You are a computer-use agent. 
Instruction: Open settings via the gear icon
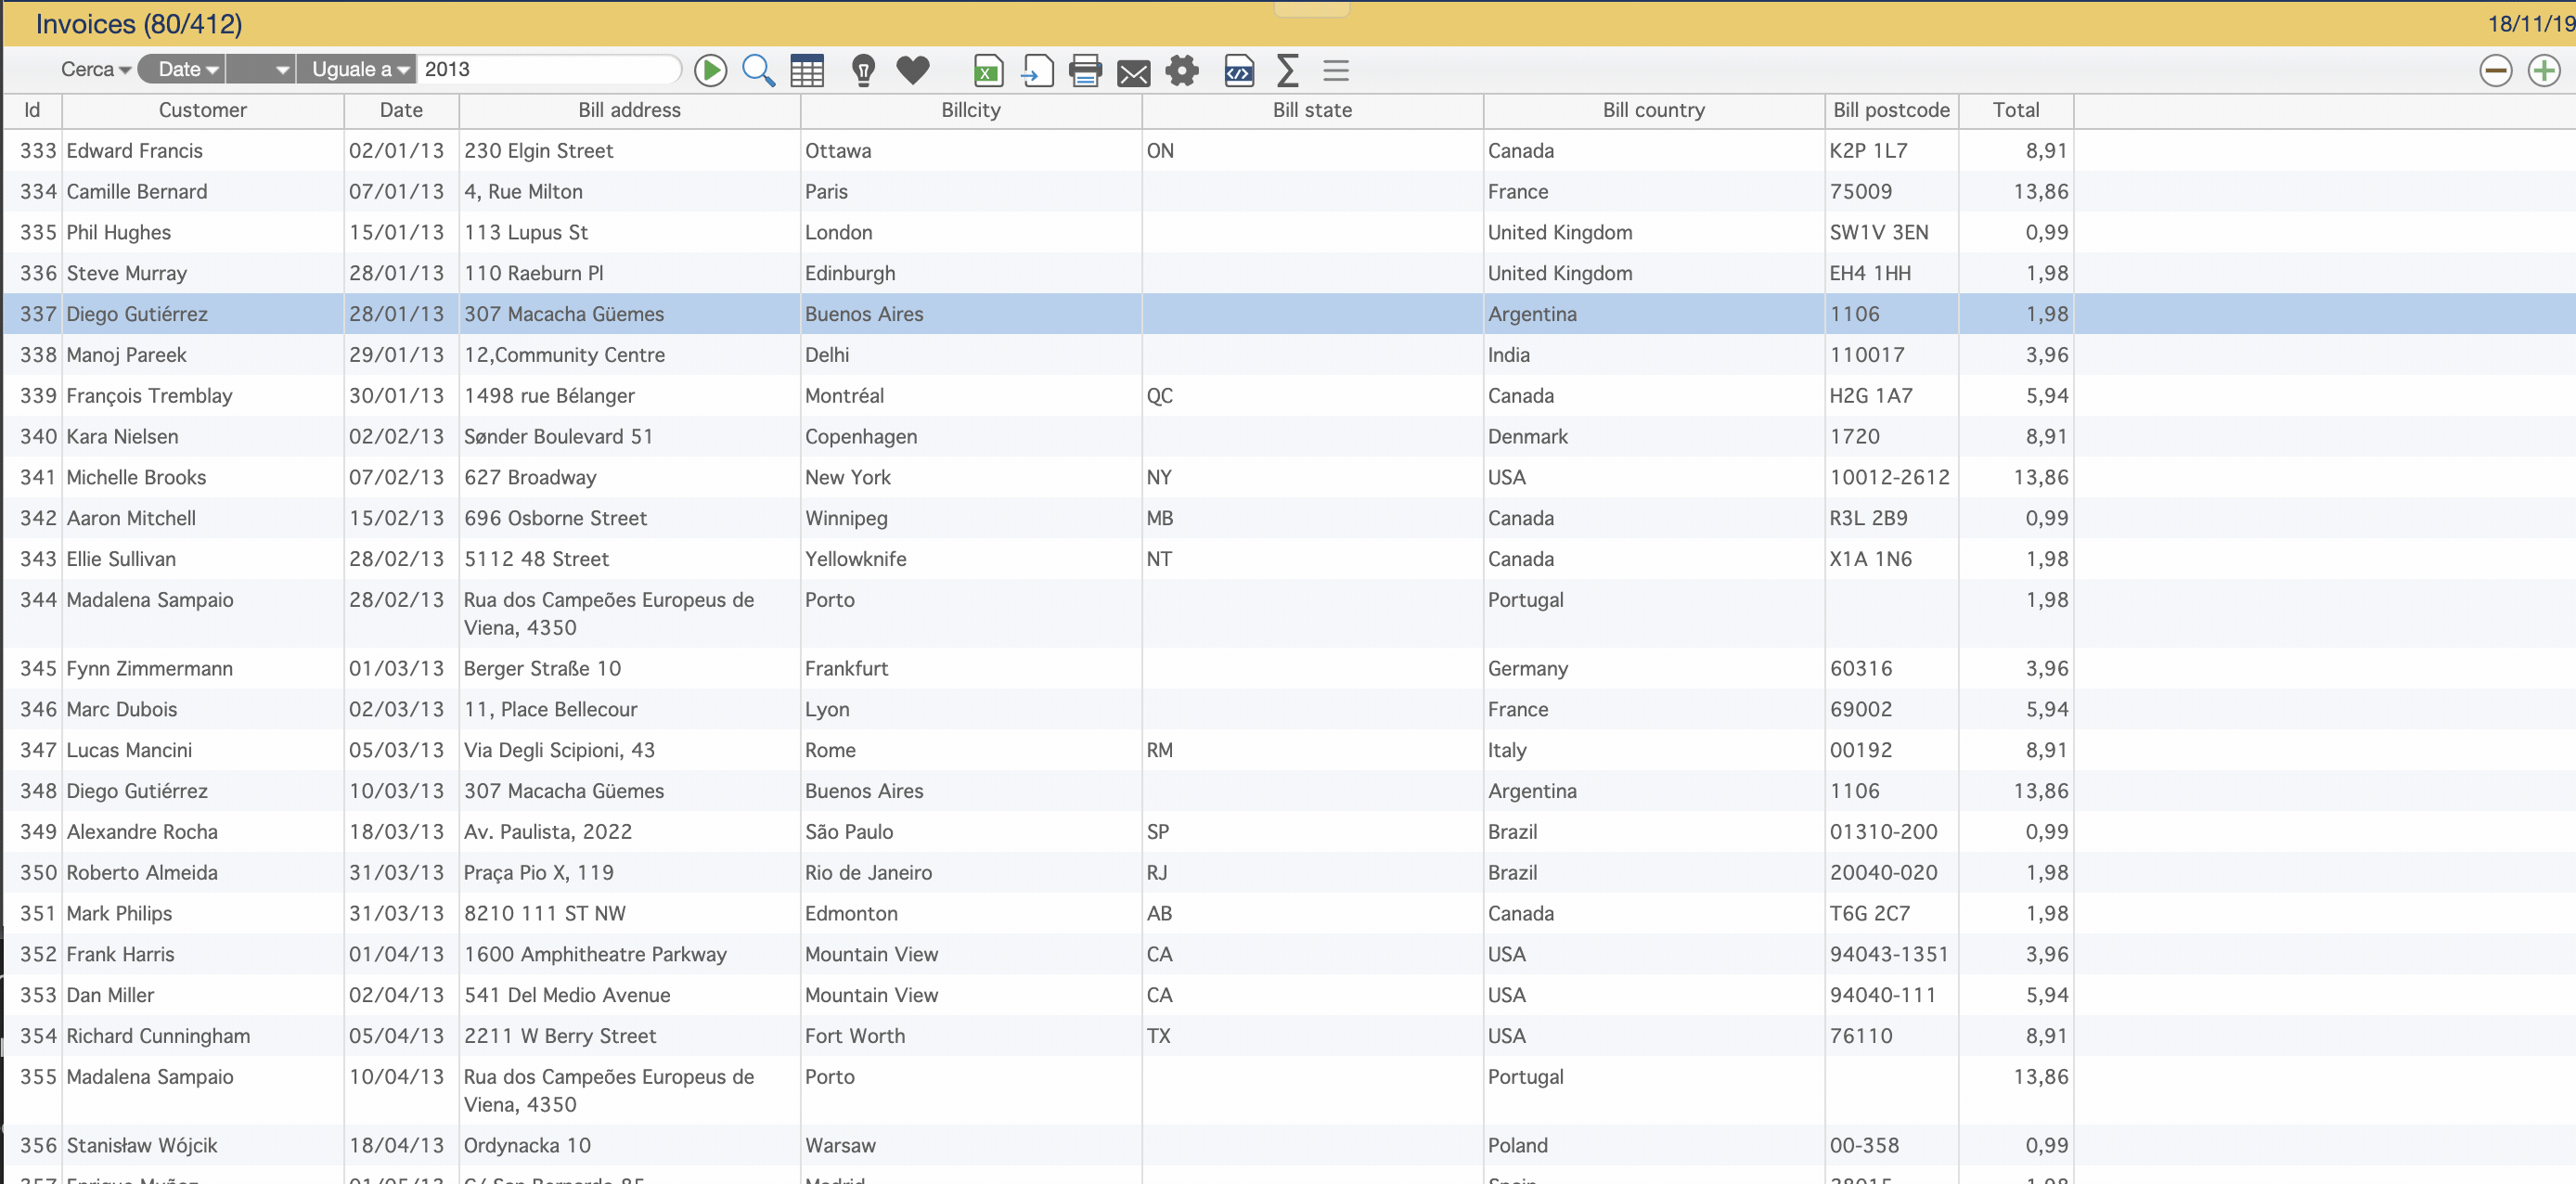pos(1182,70)
